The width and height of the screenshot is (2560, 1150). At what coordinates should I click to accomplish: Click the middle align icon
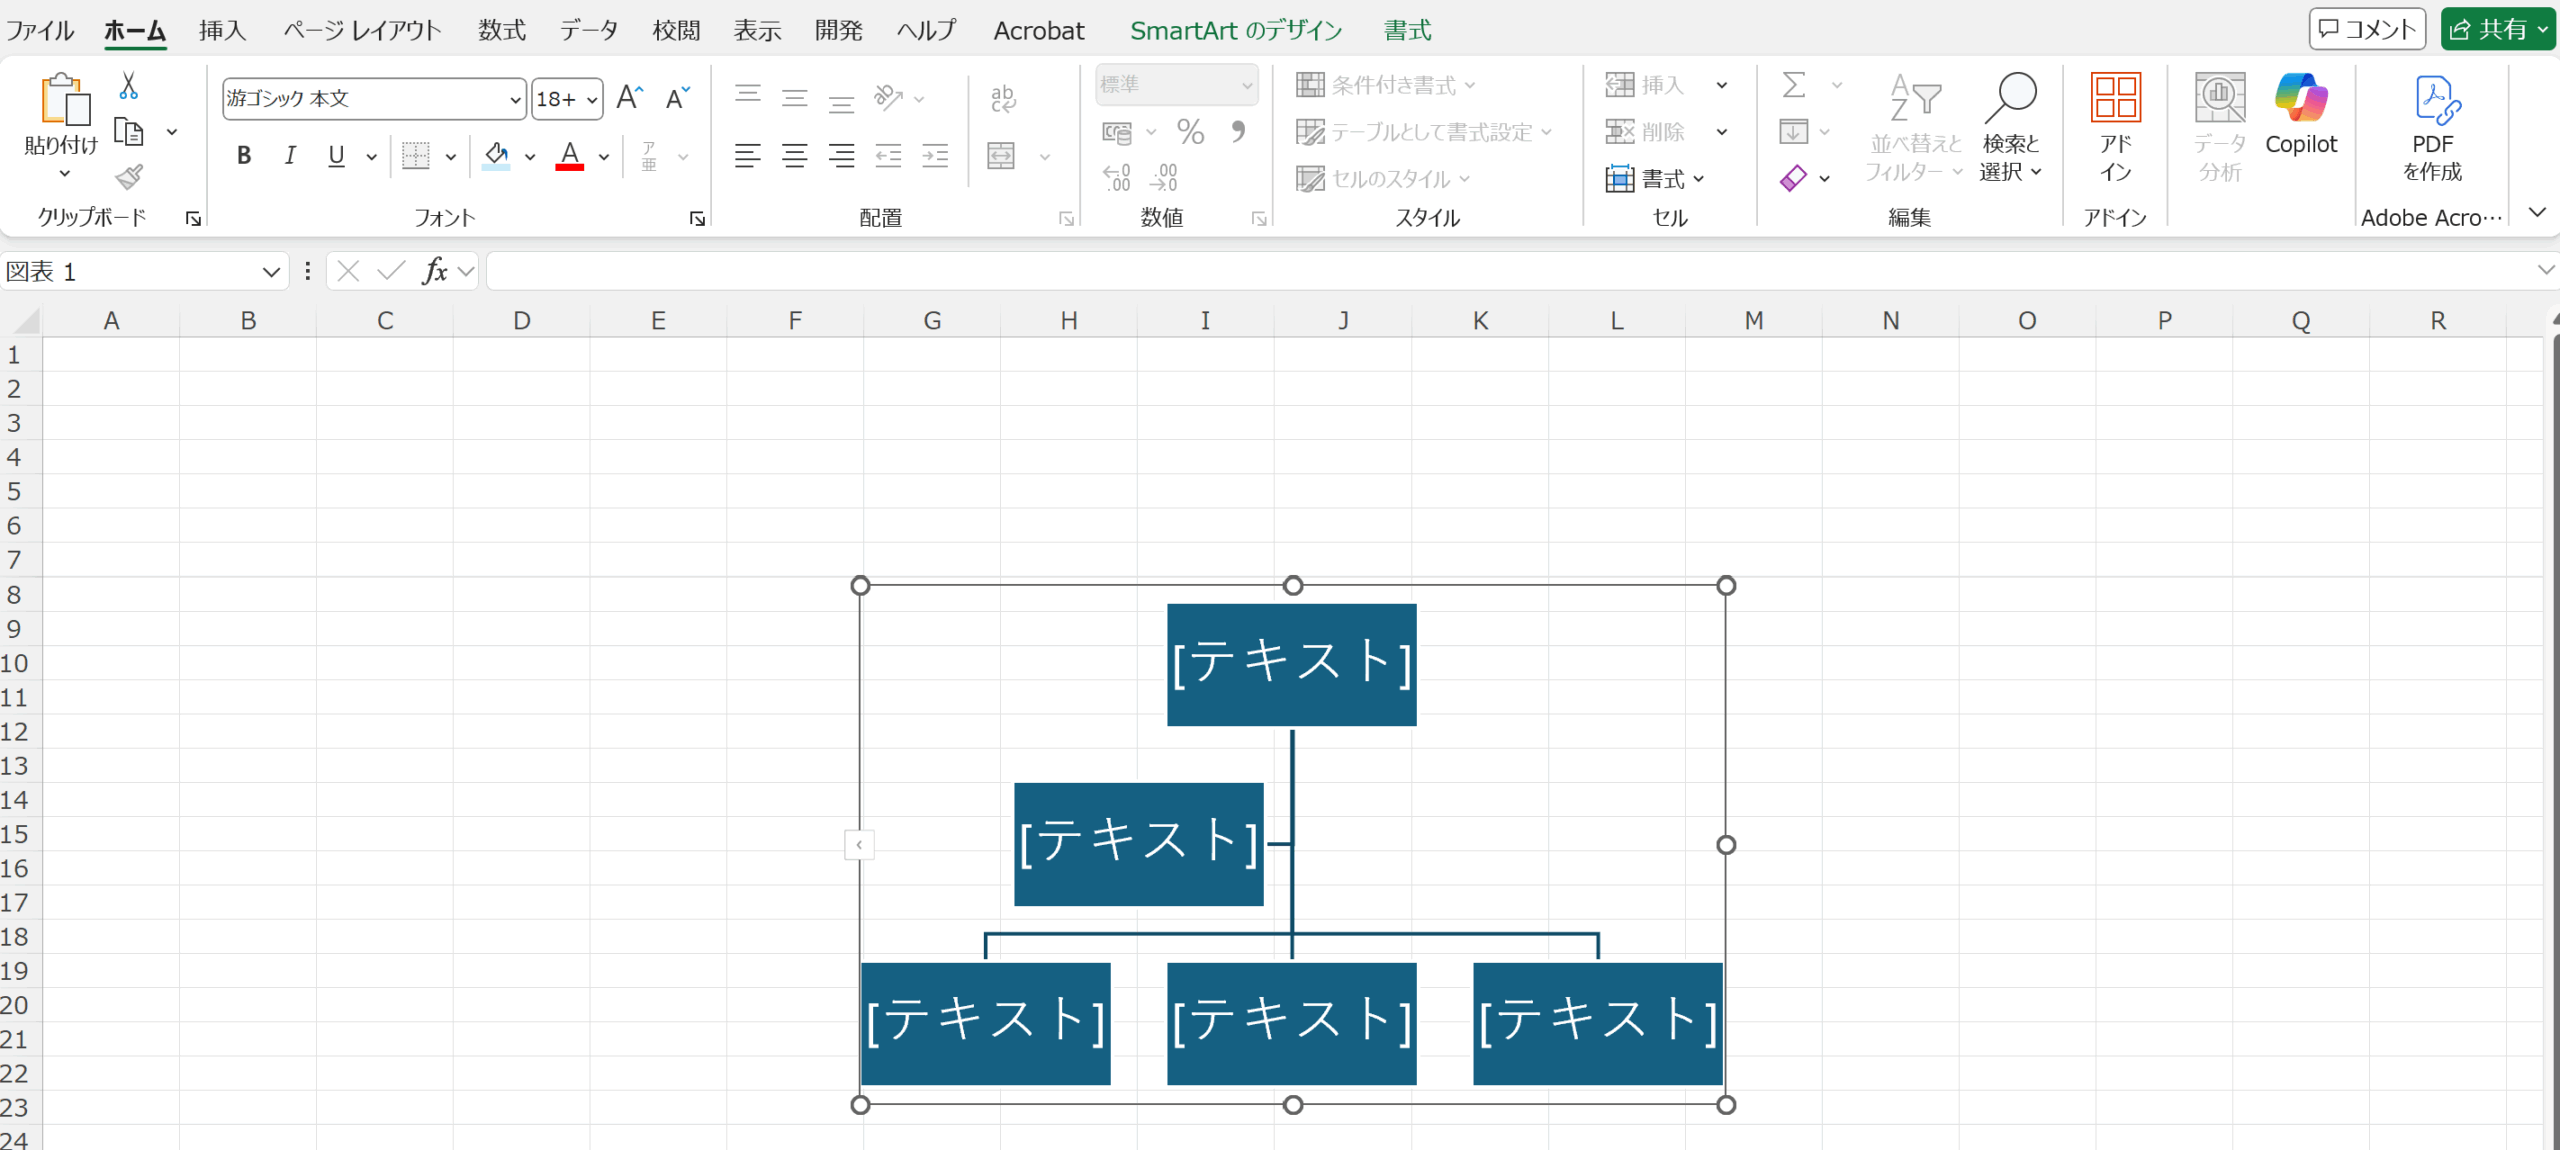[x=795, y=97]
